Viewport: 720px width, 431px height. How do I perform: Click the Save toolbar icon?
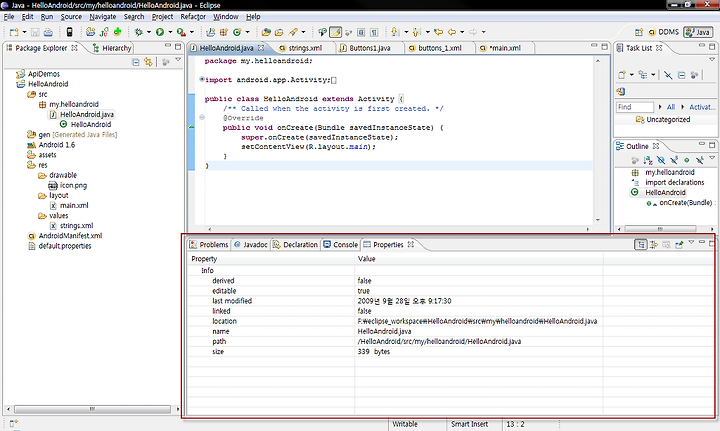tap(35, 32)
